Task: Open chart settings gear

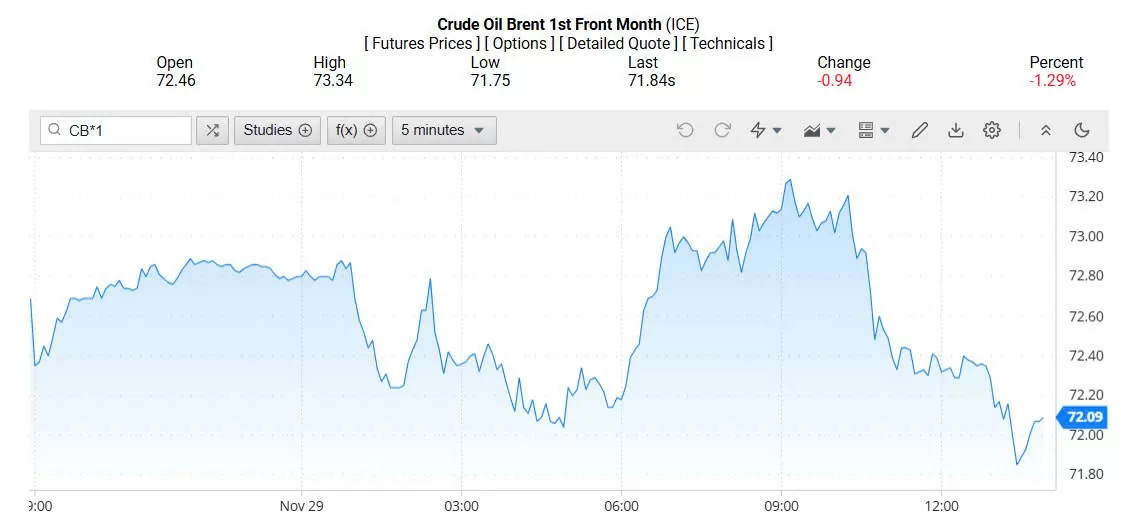Action: (x=992, y=130)
